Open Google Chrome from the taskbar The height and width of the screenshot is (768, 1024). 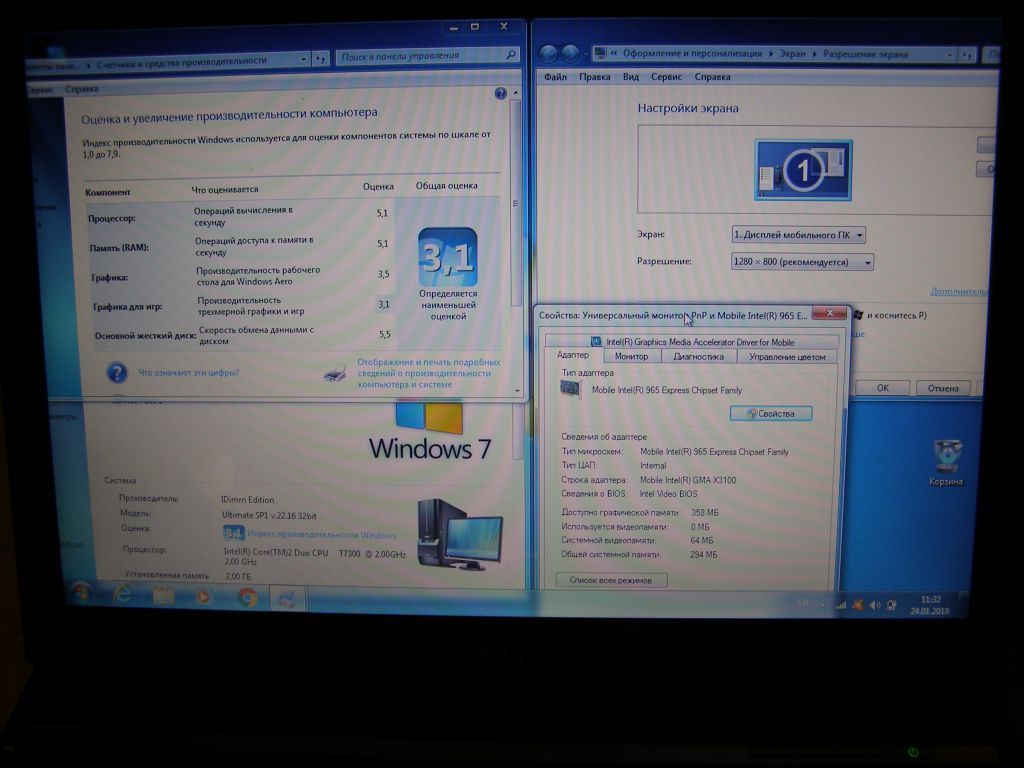247,597
